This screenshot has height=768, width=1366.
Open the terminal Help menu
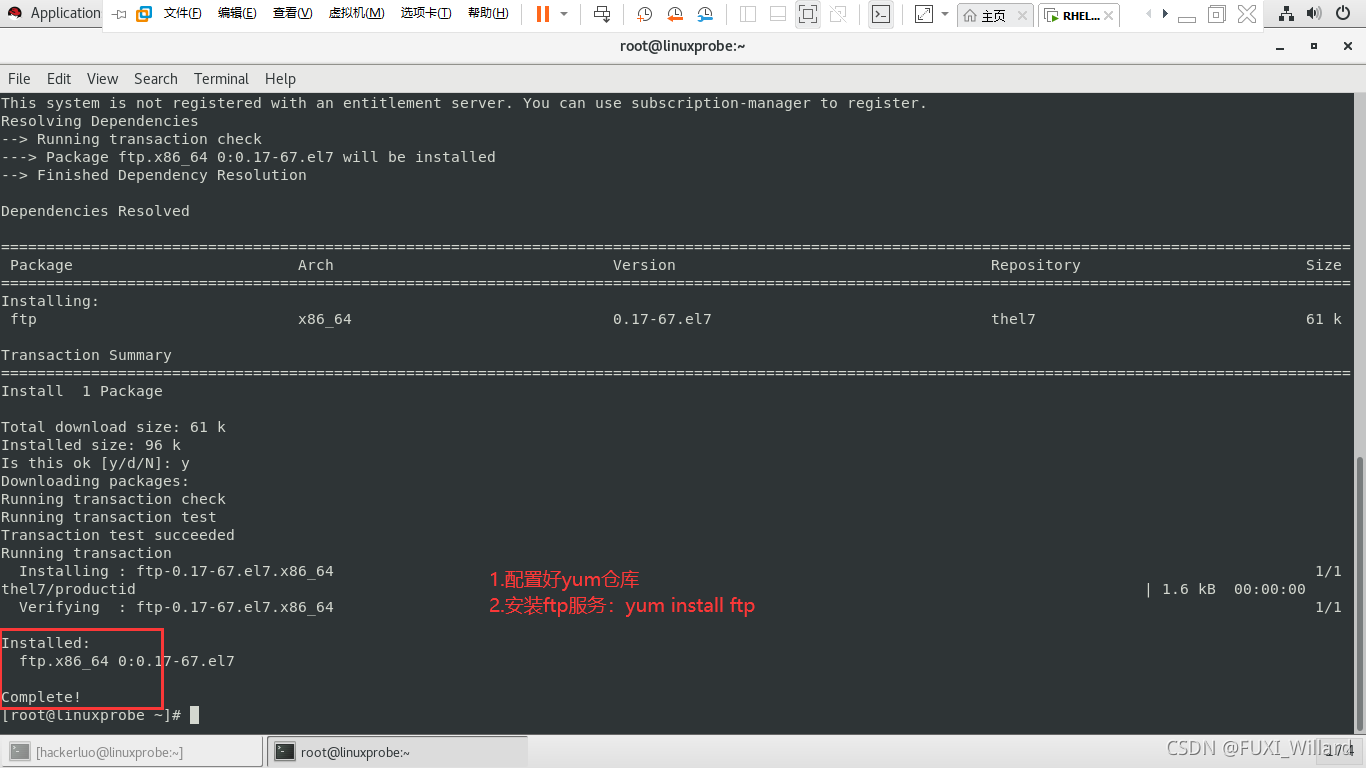coord(280,79)
